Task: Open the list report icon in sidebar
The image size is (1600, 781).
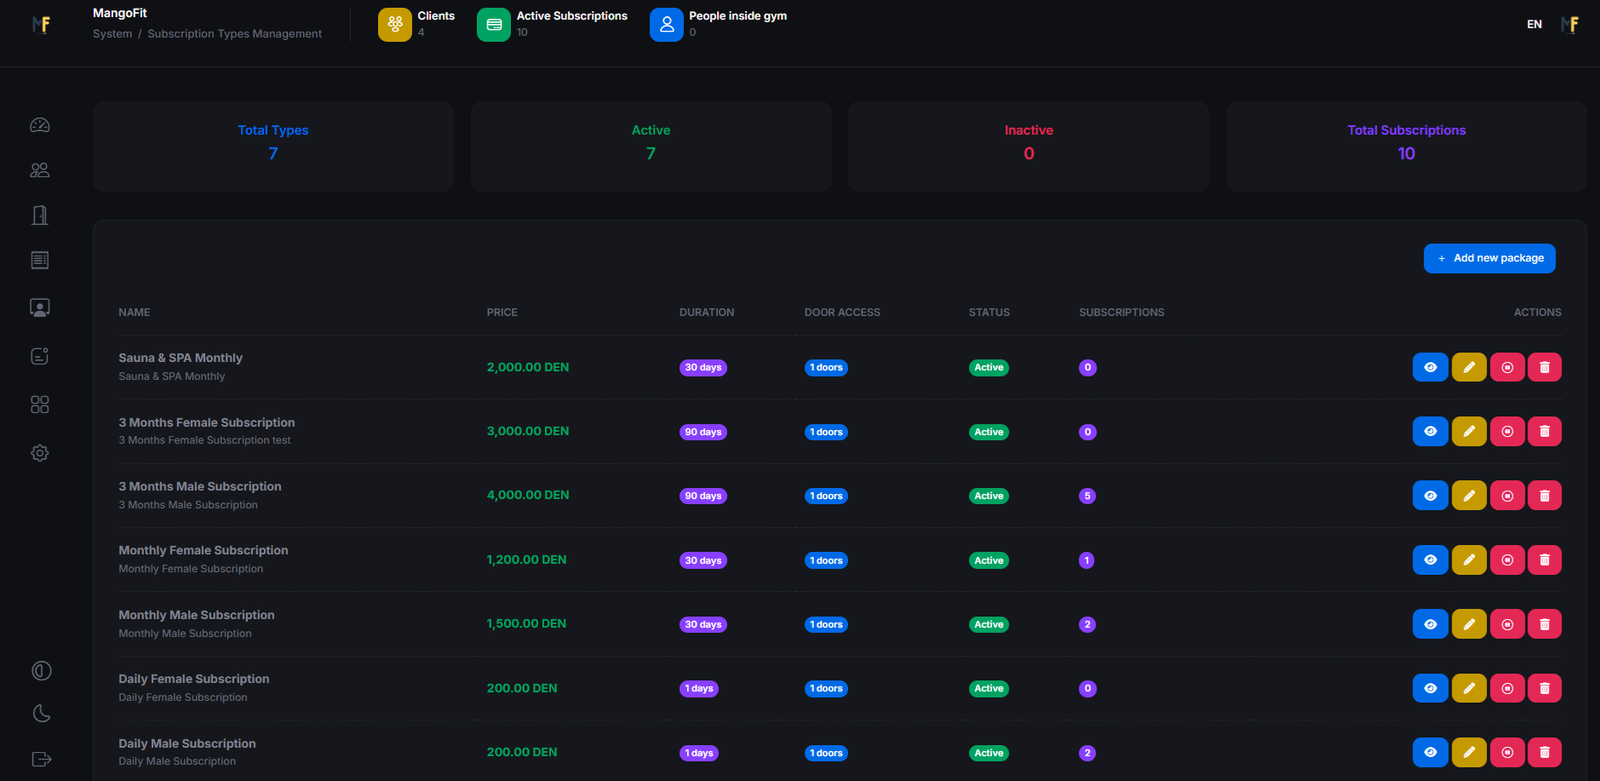Action: pyautogui.click(x=40, y=260)
